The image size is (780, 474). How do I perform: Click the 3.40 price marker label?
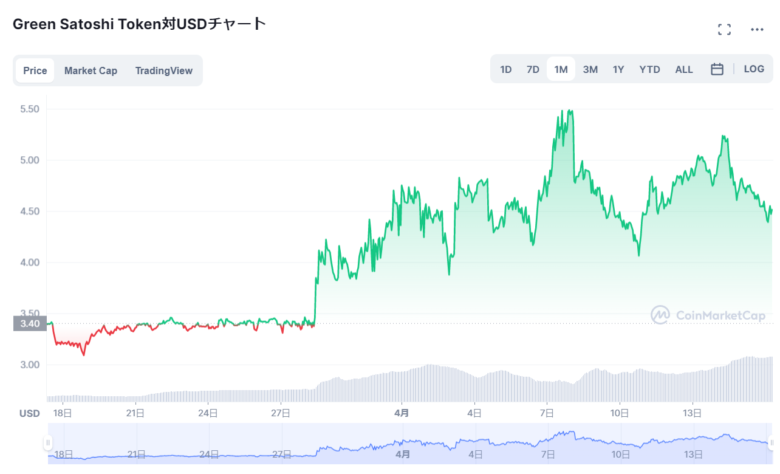[x=30, y=324]
